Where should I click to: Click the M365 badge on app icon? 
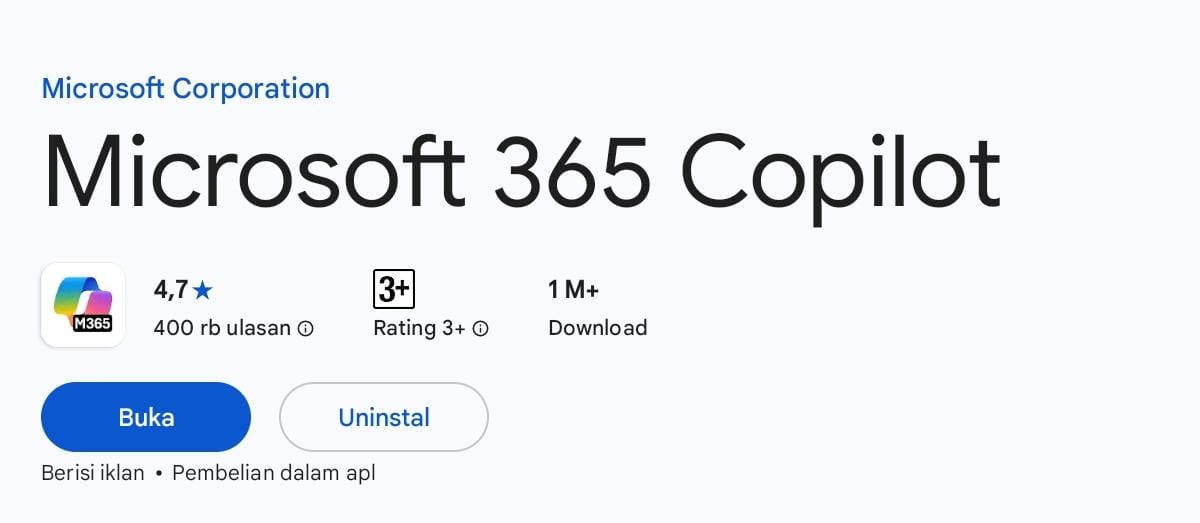tap(92, 323)
